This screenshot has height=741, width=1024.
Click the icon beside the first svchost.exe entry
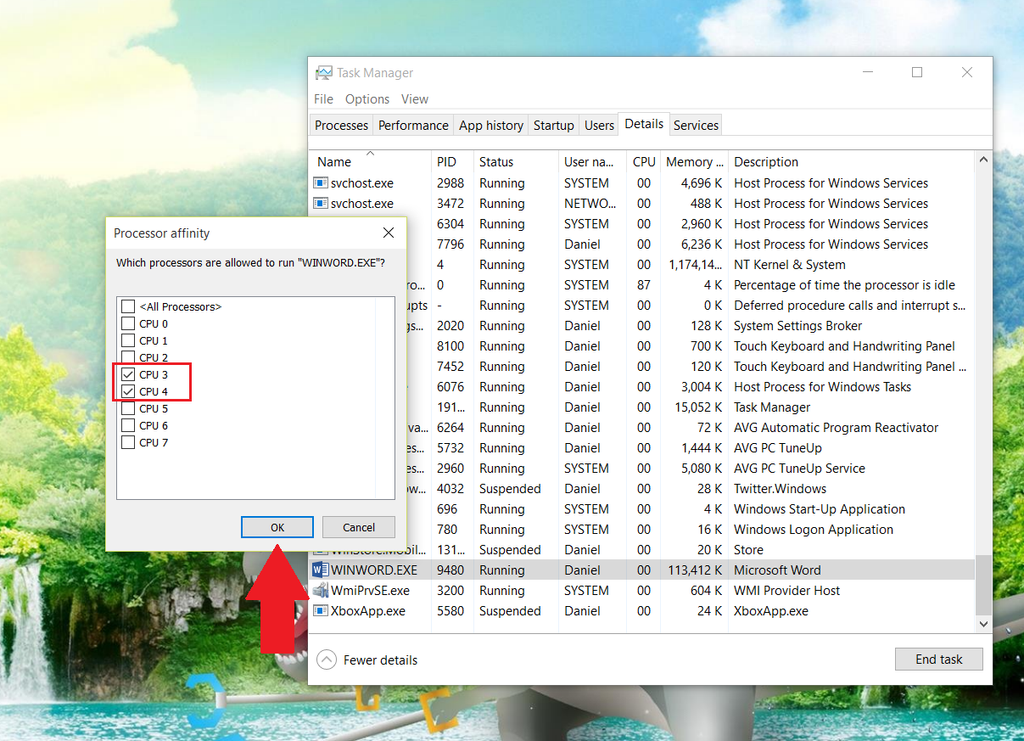click(322, 183)
